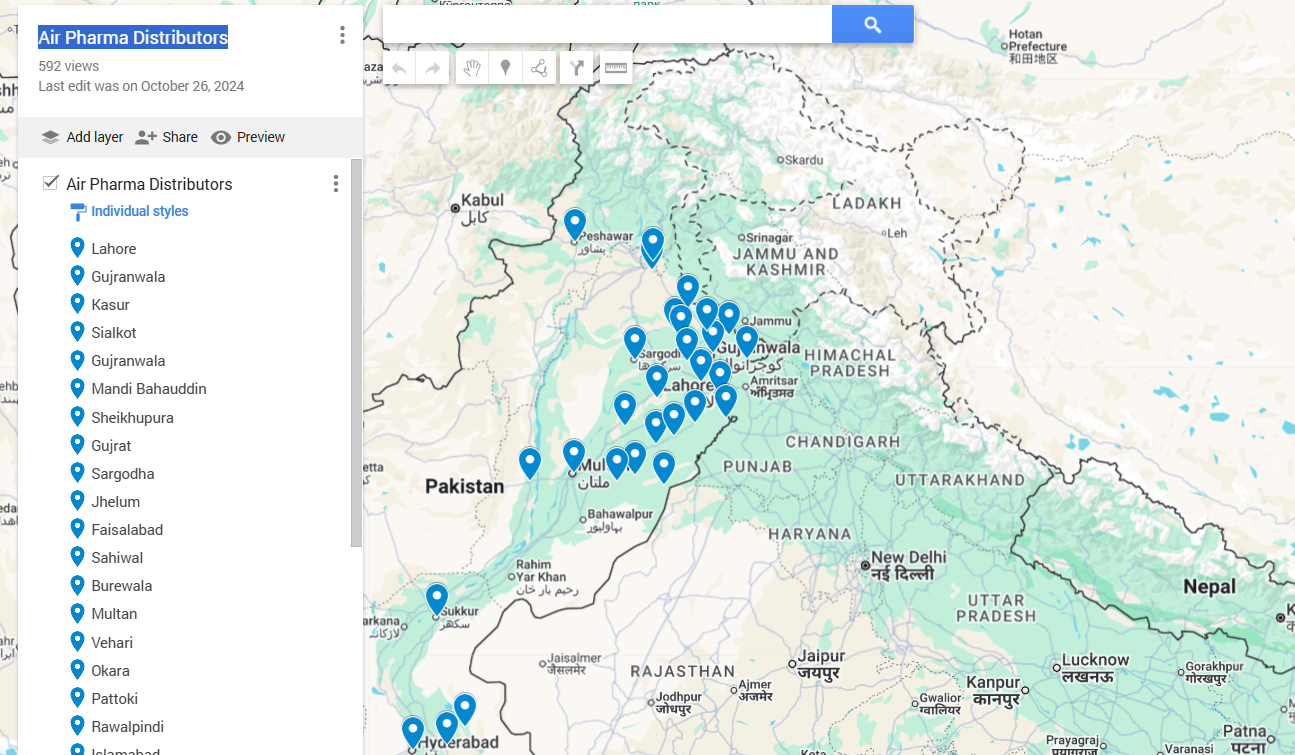Open map Preview
The height and width of the screenshot is (755, 1295).
click(248, 137)
